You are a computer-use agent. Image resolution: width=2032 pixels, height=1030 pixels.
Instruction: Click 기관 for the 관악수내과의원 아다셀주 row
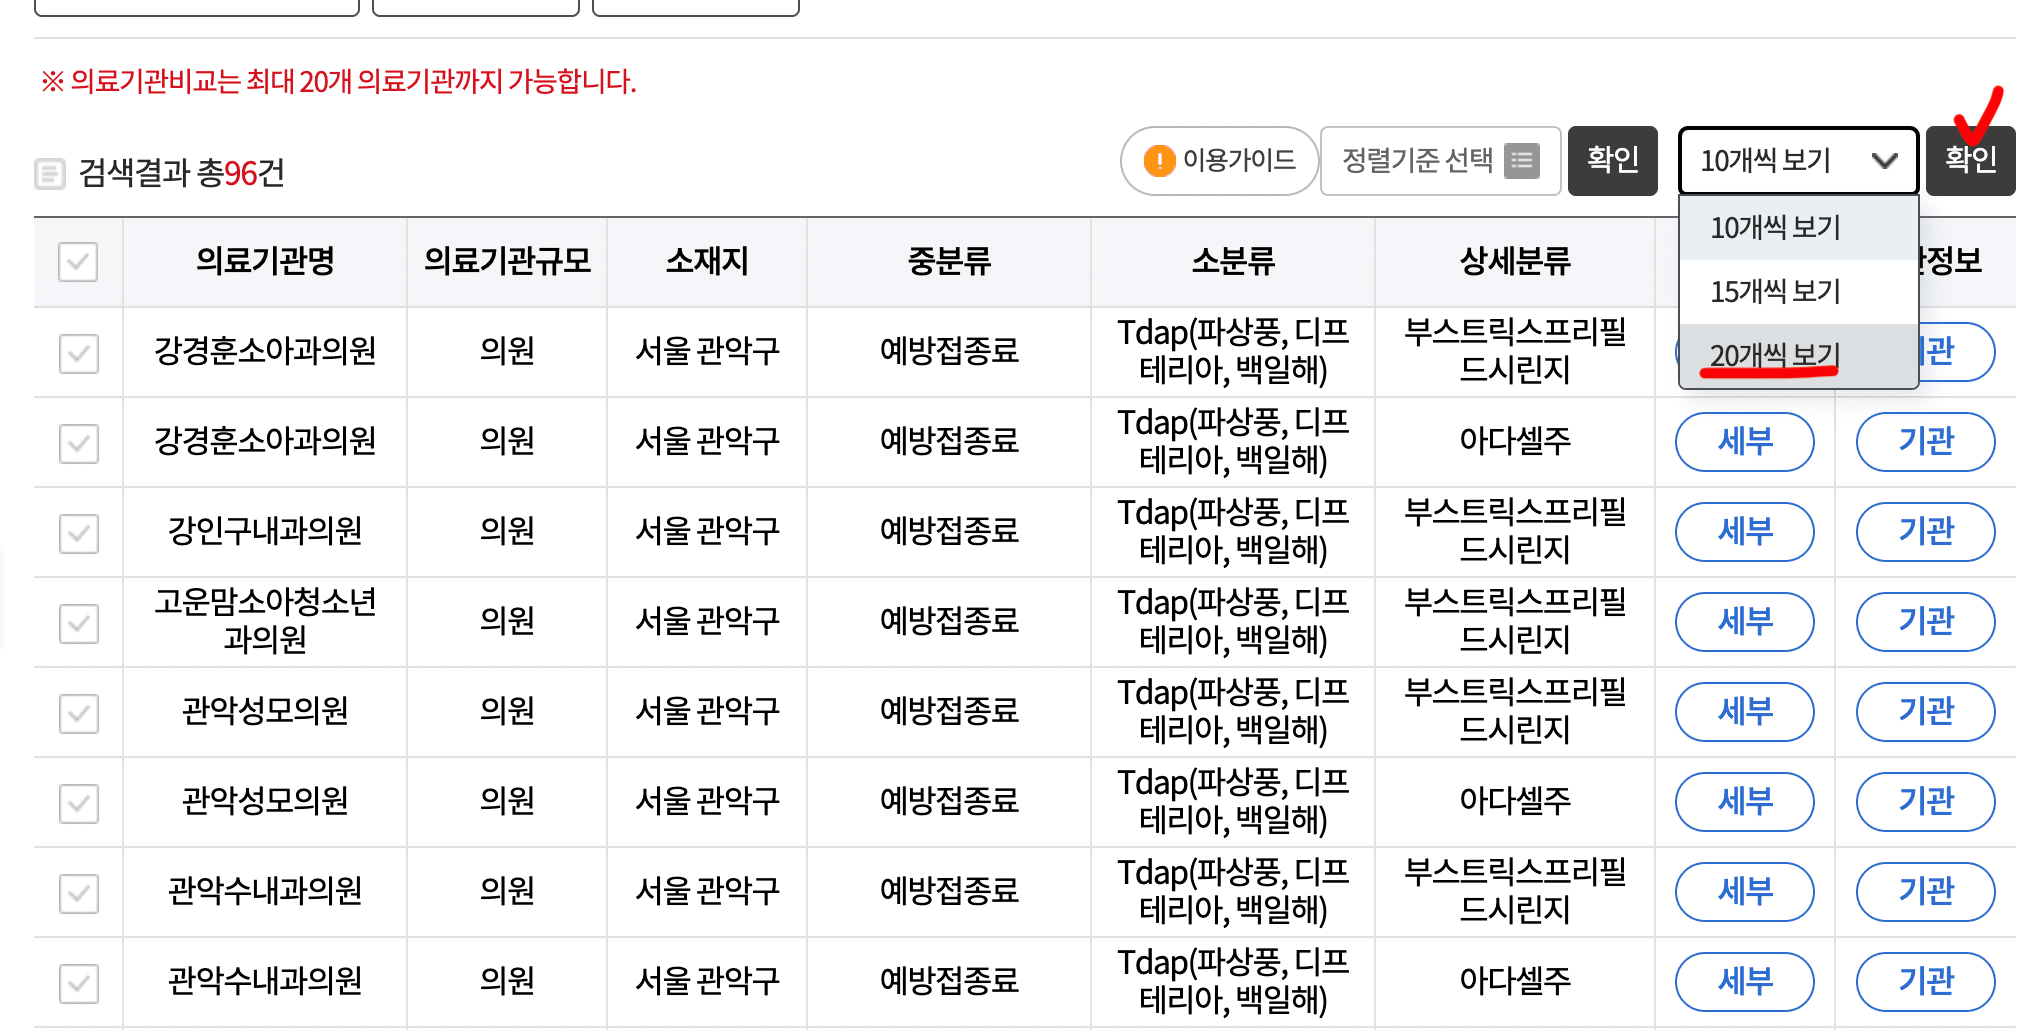tap(1925, 981)
